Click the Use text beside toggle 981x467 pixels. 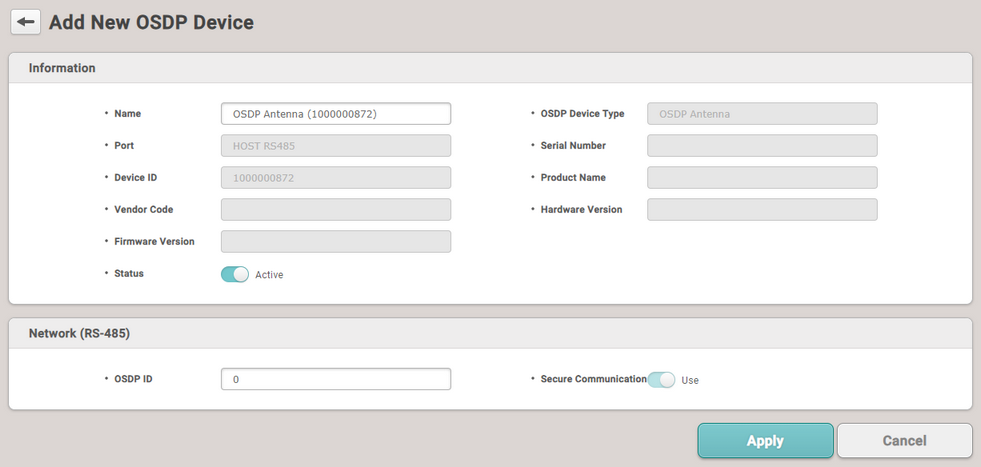tap(690, 380)
